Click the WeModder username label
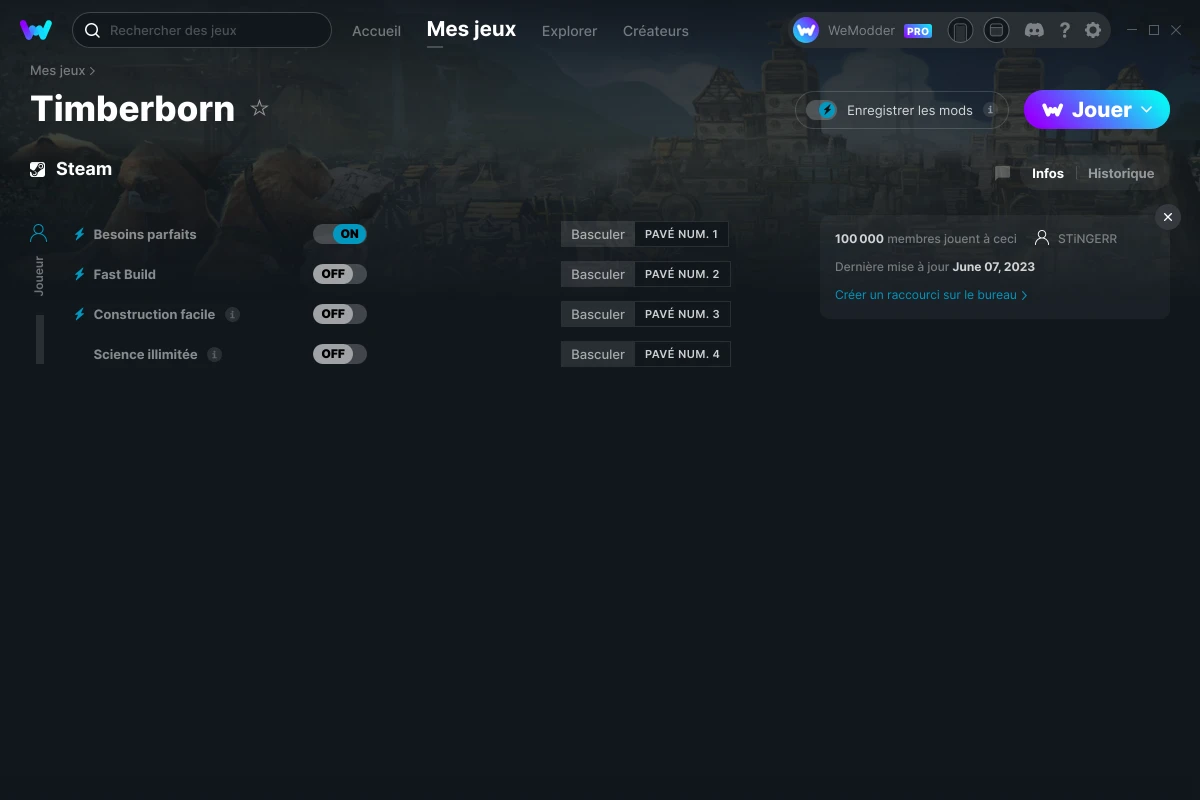 pos(861,31)
